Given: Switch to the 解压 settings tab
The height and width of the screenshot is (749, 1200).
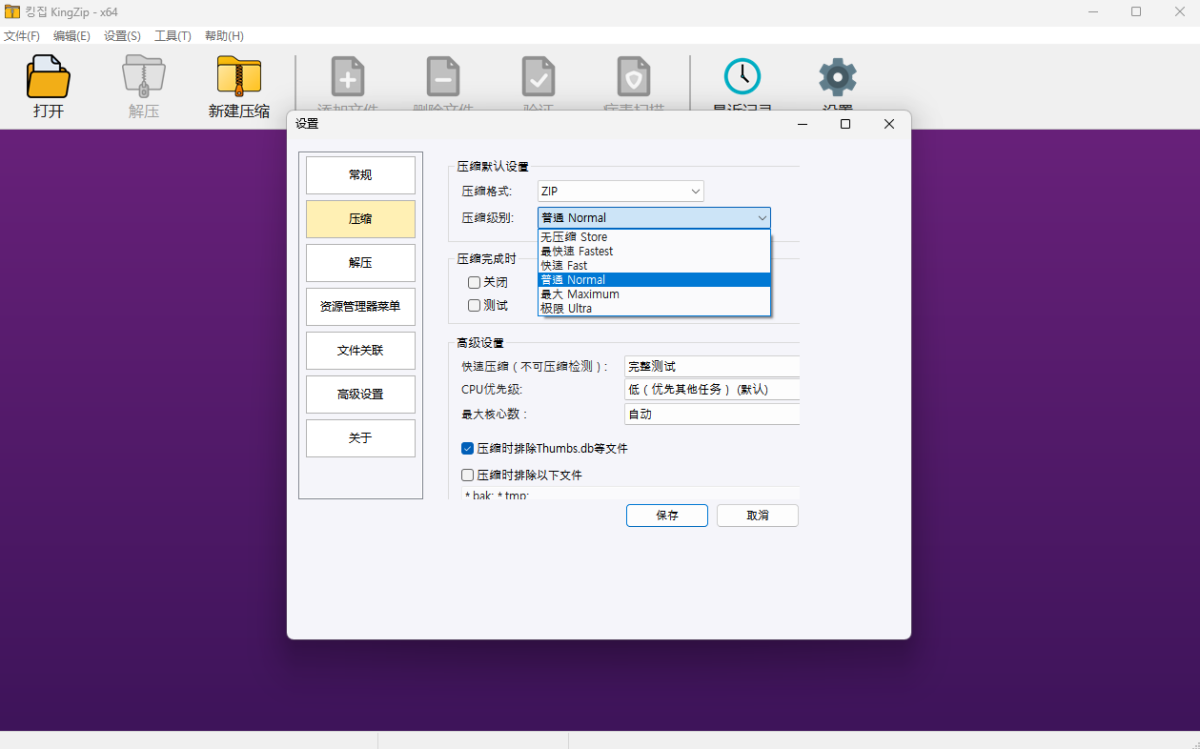Looking at the screenshot, I should (x=360, y=263).
